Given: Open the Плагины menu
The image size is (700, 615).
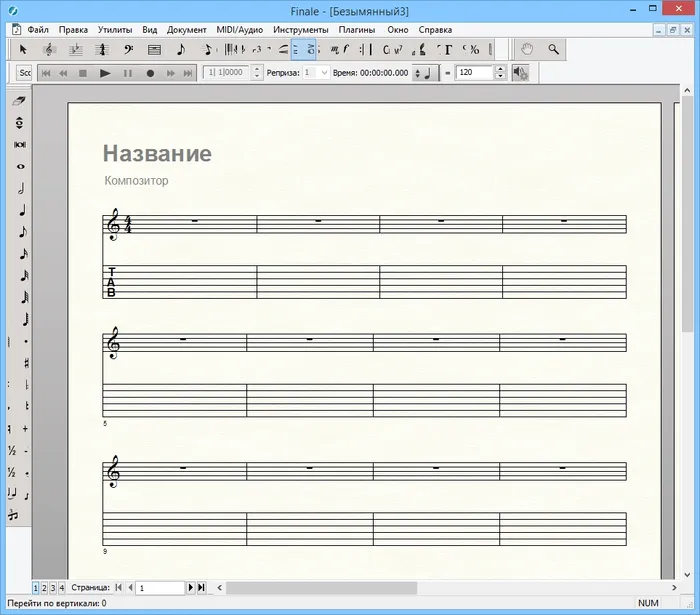Looking at the screenshot, I should click(x=356, y=30).
